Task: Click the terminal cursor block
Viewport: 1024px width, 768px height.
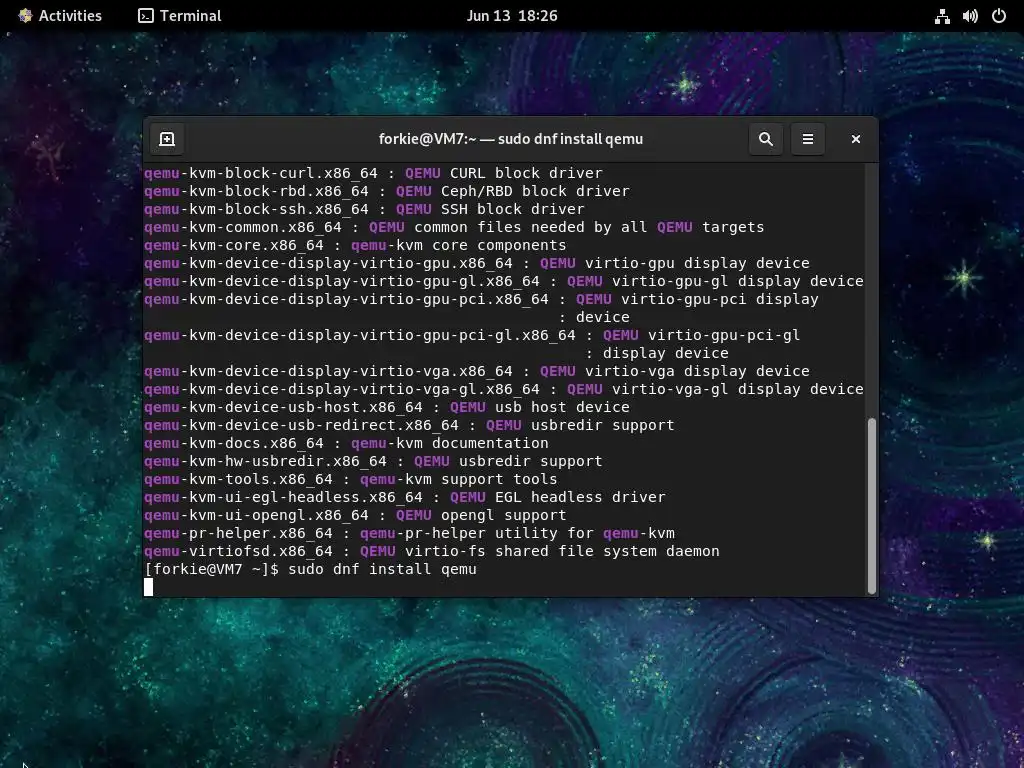Action: pos(148,587)
